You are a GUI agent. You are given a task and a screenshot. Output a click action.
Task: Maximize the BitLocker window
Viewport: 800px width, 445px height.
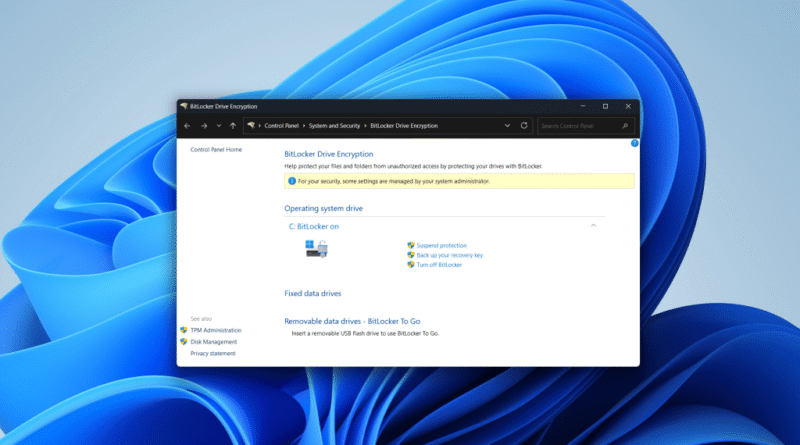click(x=606, y=106)
